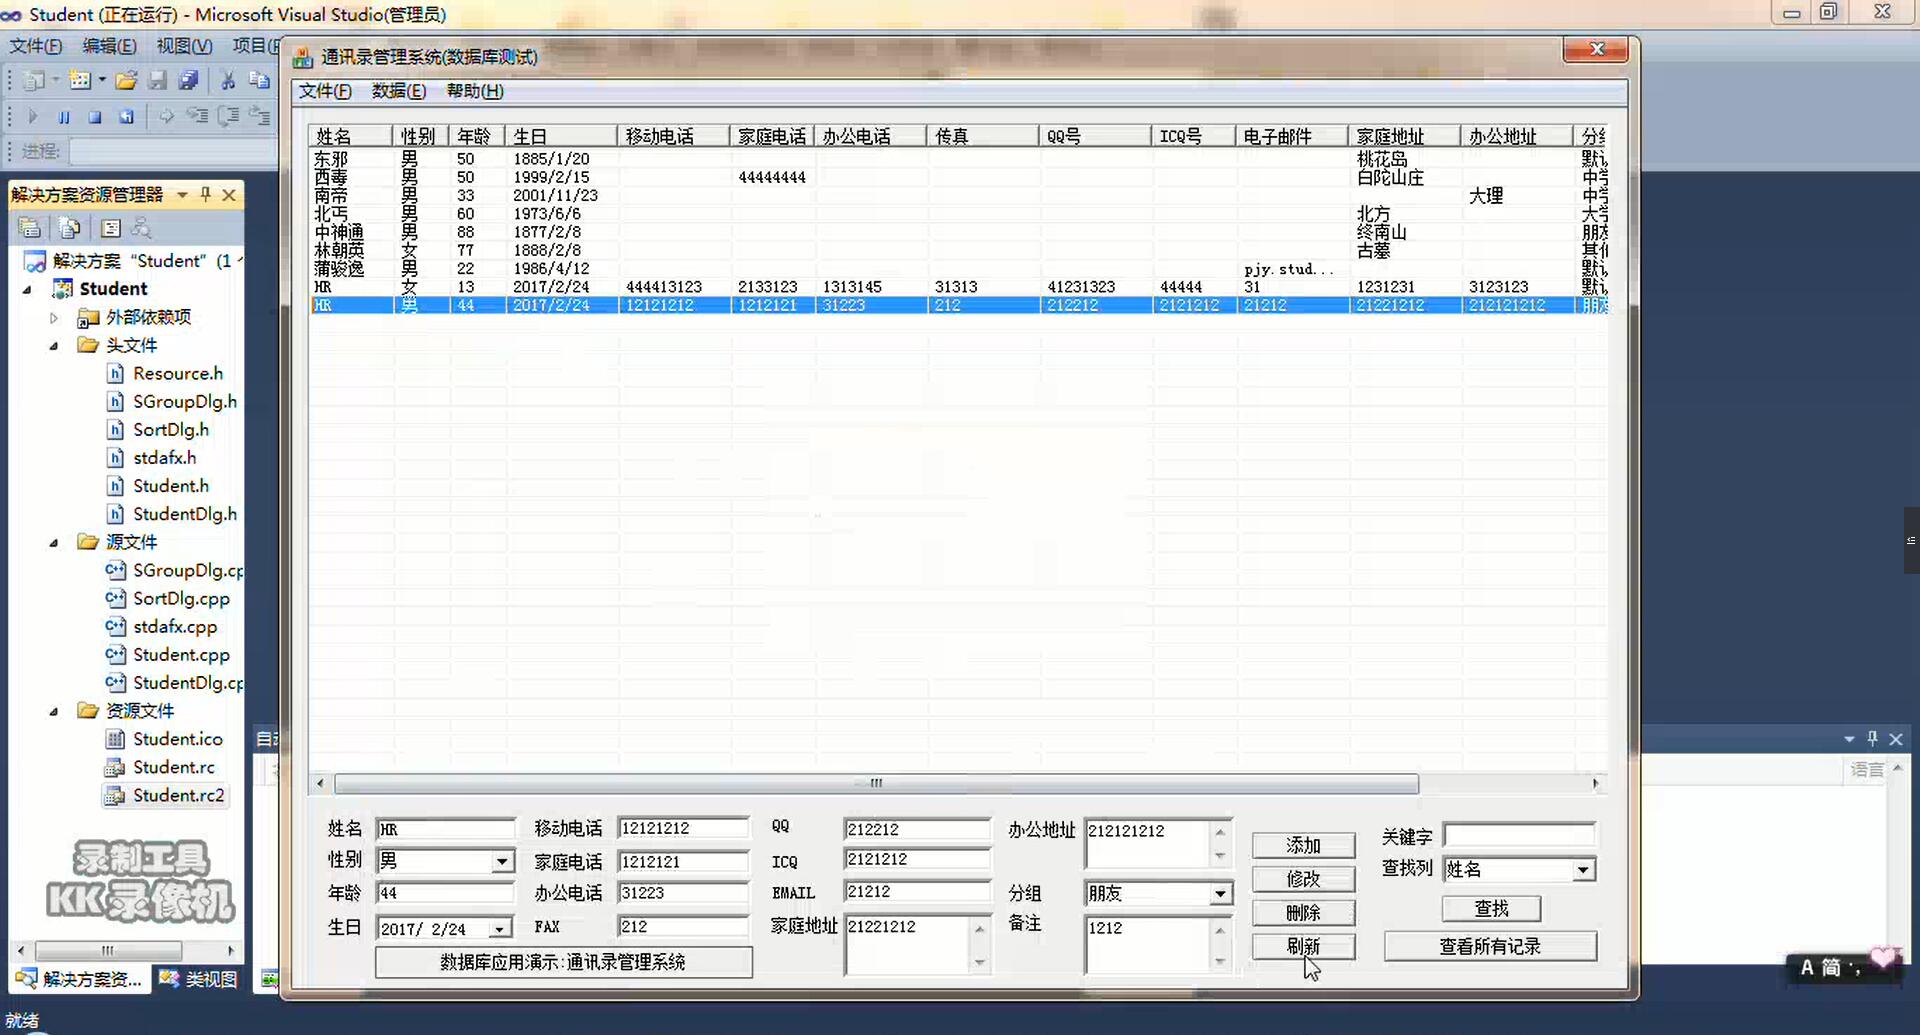This screenshot has width=1920, height=1035.
Task: Click Cut scissors icon
Action: click(x=227, y=80)
